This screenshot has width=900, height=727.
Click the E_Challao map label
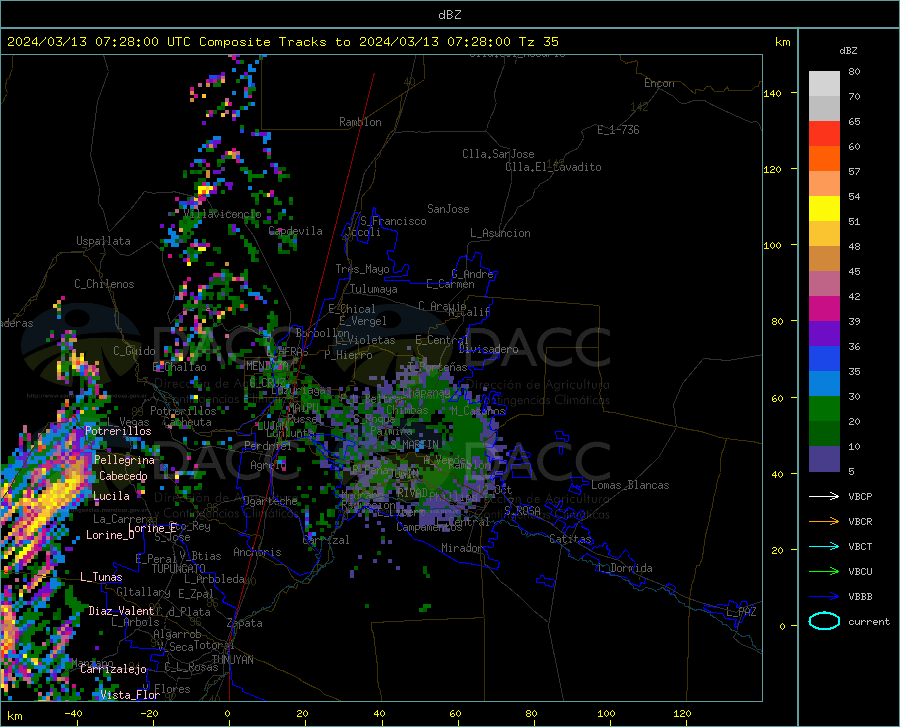point(180,367)
